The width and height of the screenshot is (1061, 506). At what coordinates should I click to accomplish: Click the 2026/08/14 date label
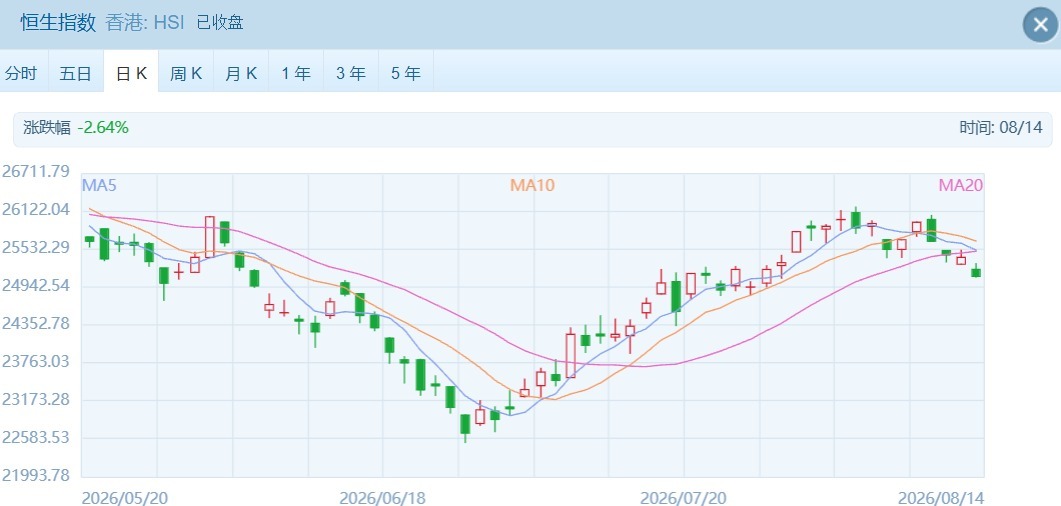click(941, 498)
